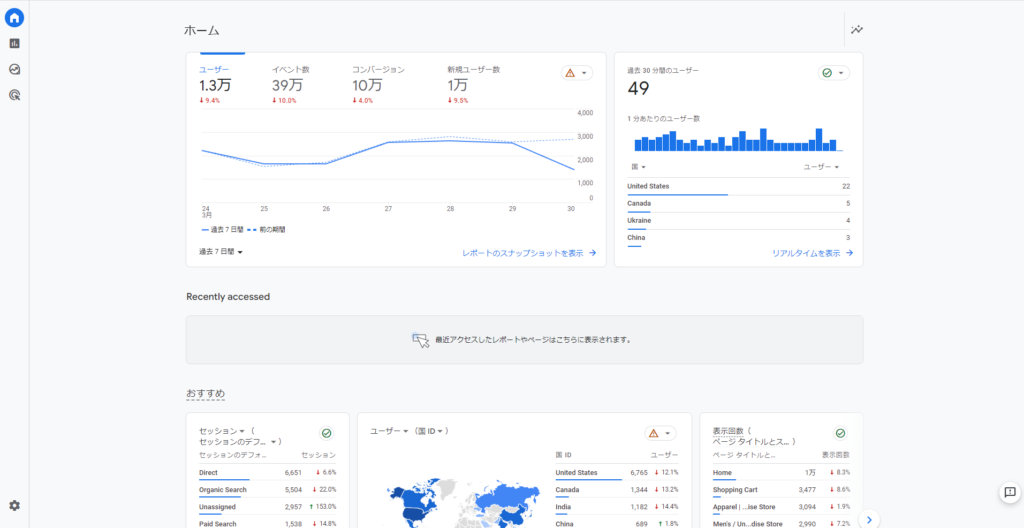This screenshot has height=528, width=1024.
Task: Expand the 国 dimension dropdown in realtime card
Action: point(639,167)
